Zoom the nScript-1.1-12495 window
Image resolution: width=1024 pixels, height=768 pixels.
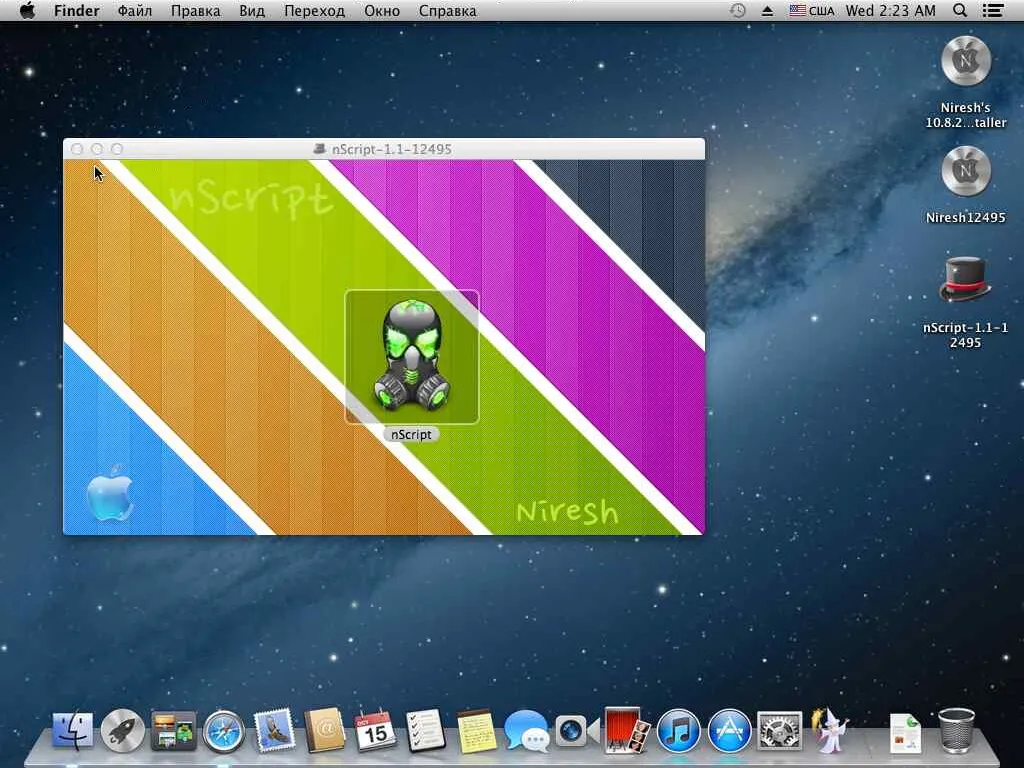click(x=117, y=149)
